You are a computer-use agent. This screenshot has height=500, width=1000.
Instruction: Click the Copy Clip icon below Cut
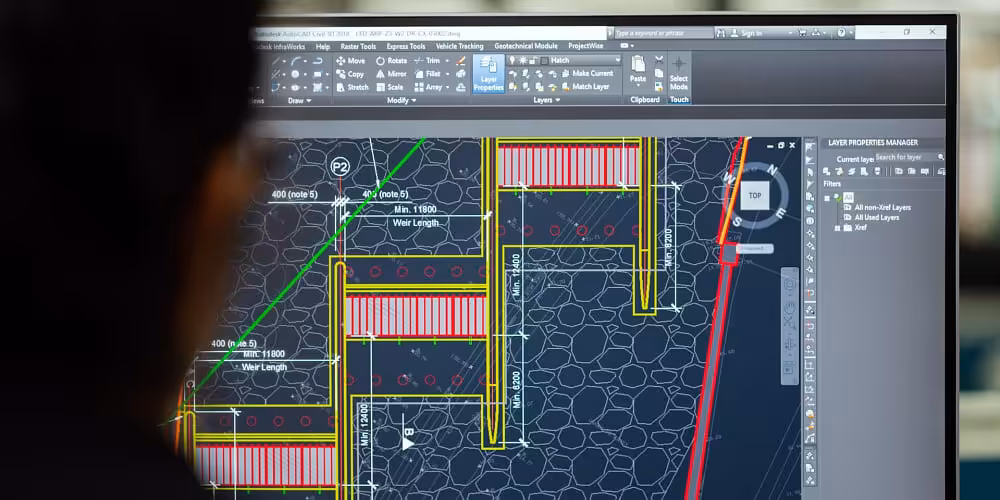pos(659,74)
